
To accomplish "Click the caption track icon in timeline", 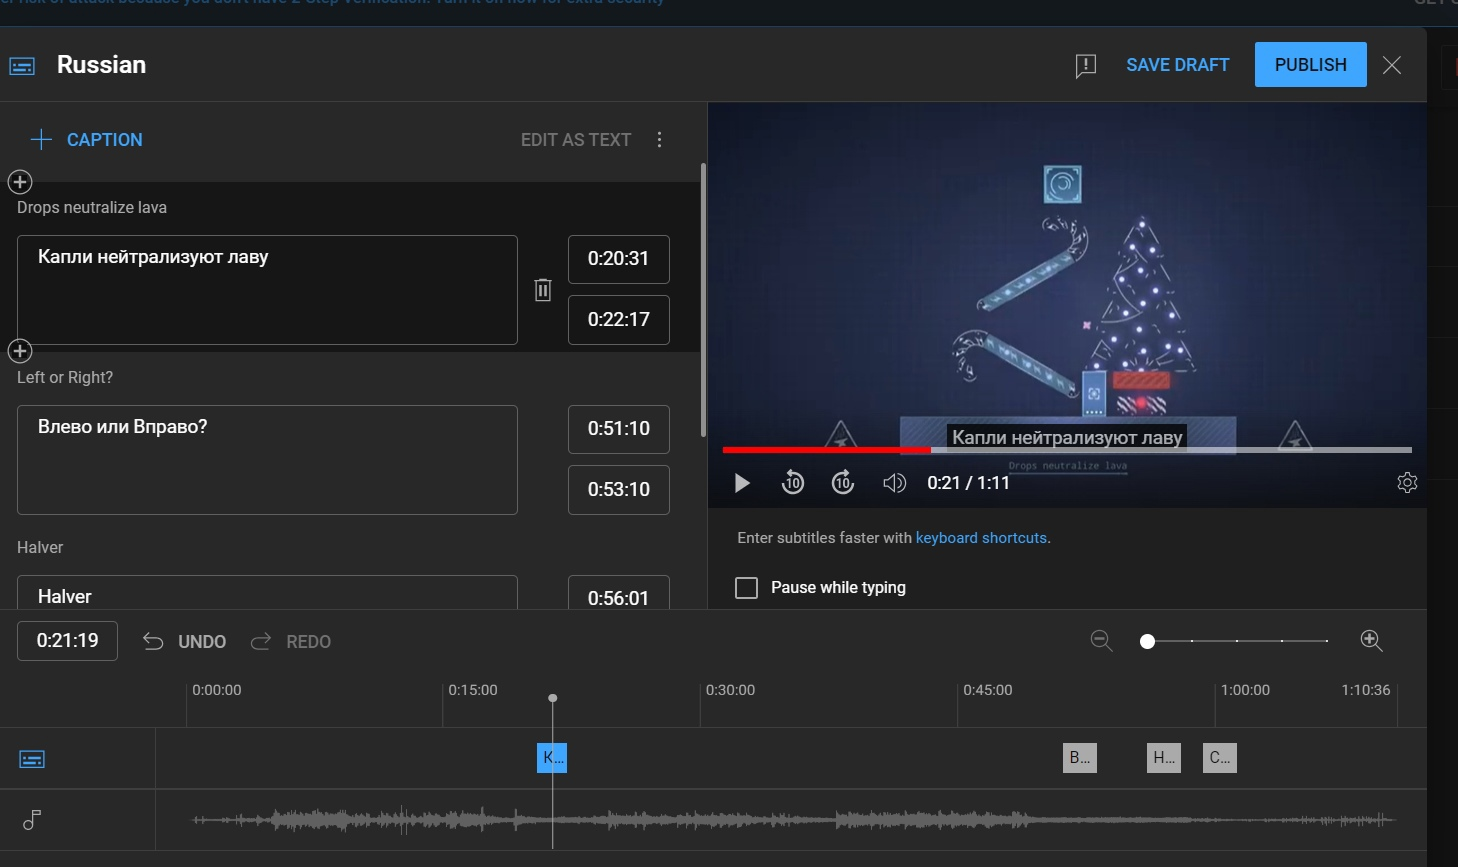I will 32,760.
